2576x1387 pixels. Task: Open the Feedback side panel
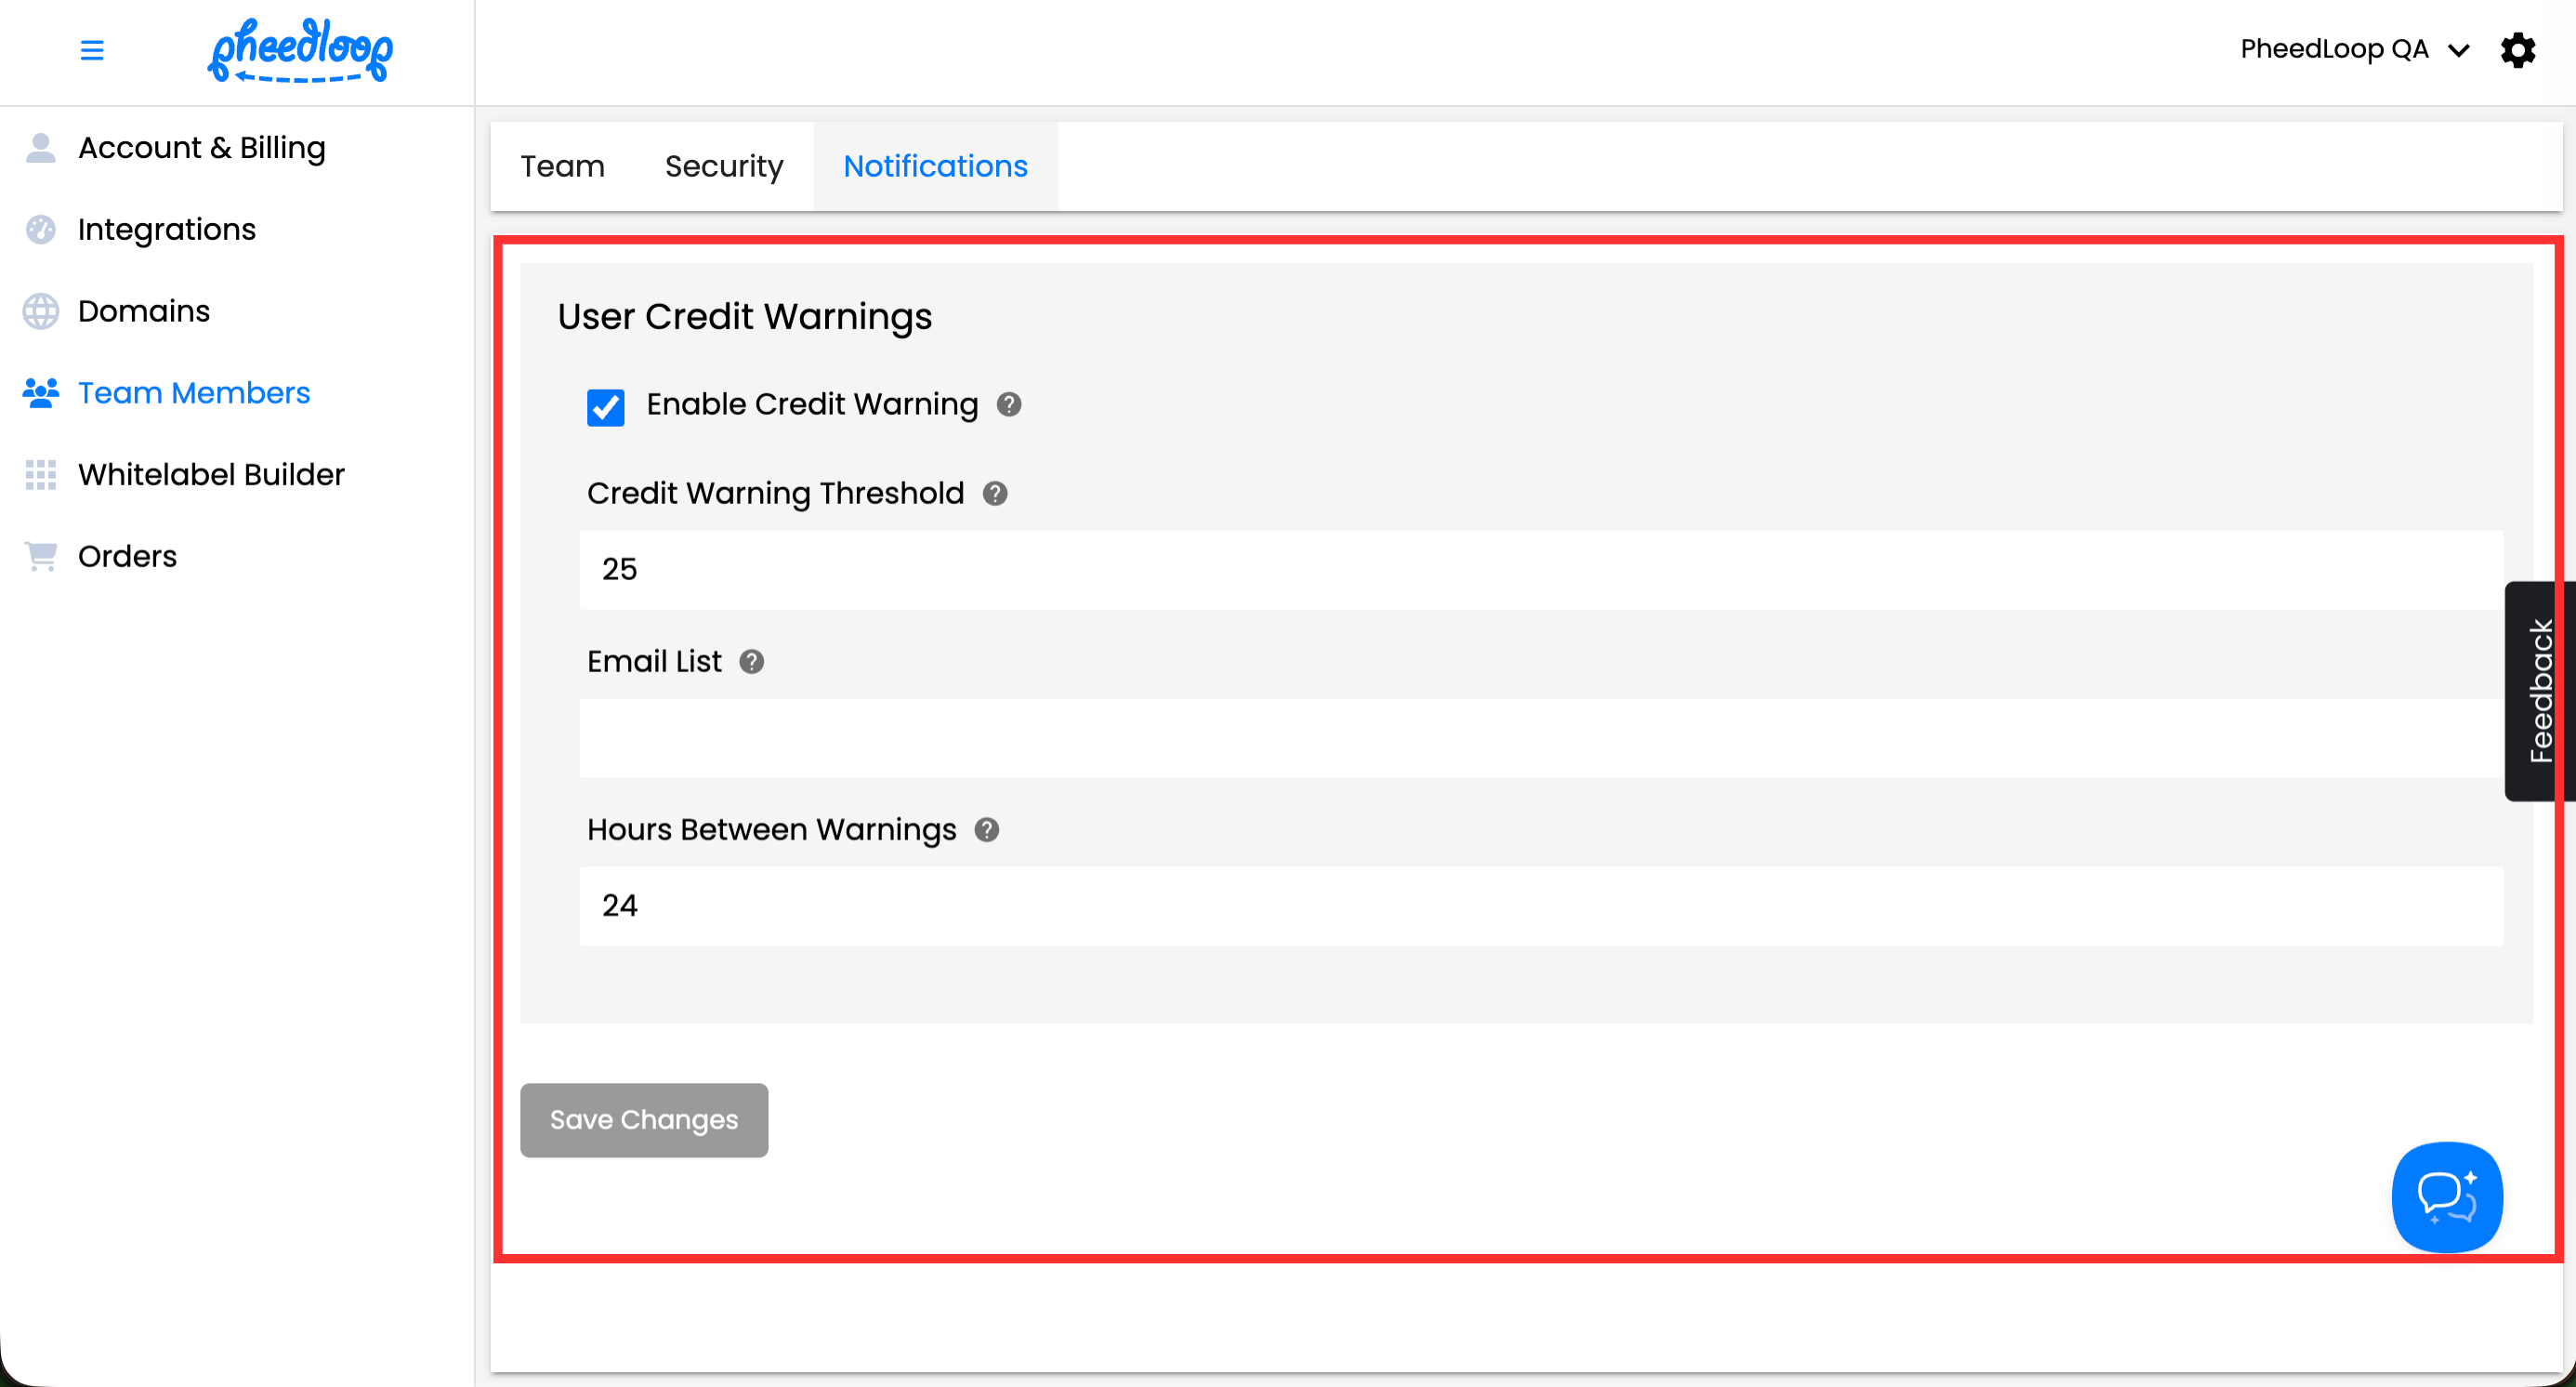click(x=2539, y=690)
